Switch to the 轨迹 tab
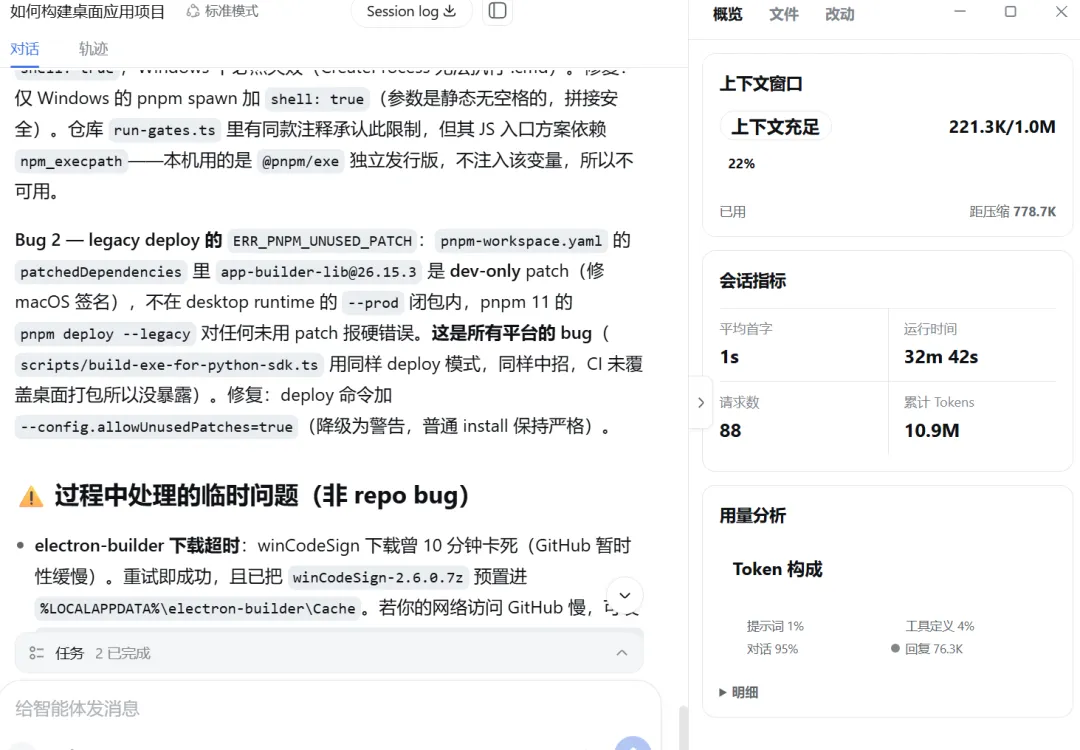Viewport: 1080px width, 750px height. tap(93, 49)
